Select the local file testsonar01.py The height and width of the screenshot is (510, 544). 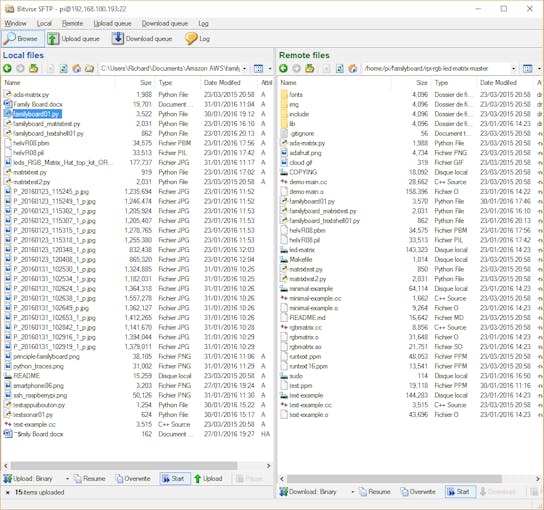tap(33, 415)
